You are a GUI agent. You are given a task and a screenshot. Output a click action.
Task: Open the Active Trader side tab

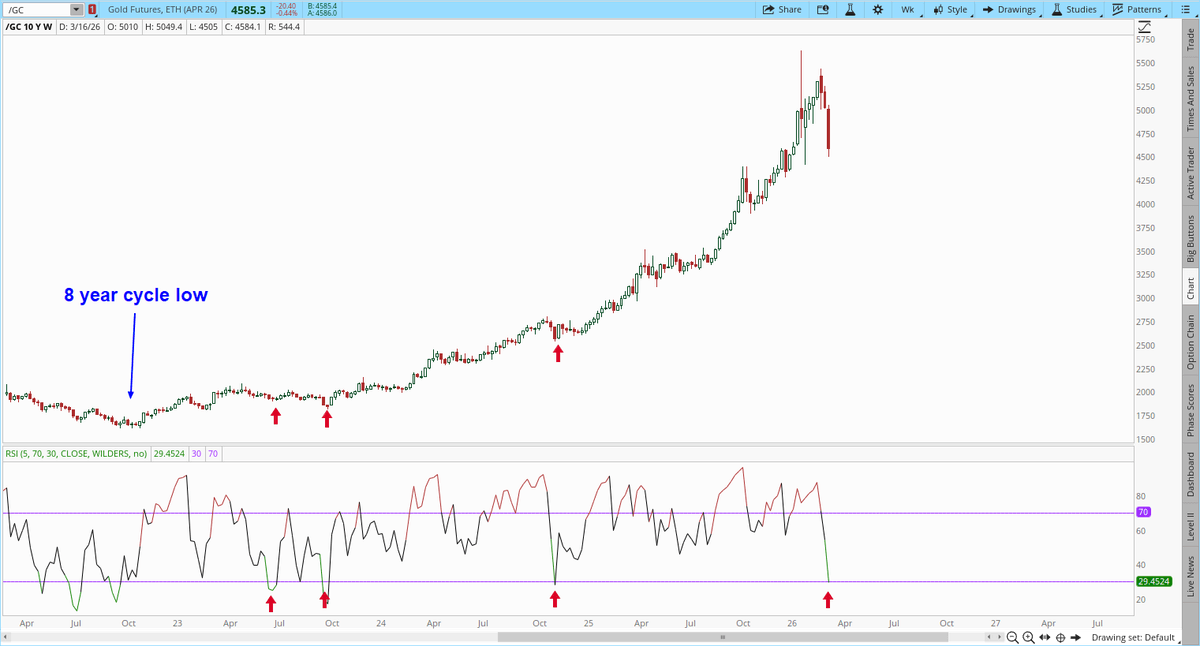1190,173
